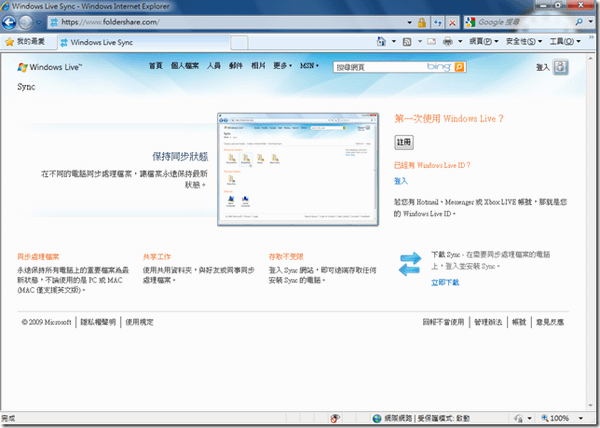
Task: Open the 首頁 nav link
Action: tap(155, 66)
